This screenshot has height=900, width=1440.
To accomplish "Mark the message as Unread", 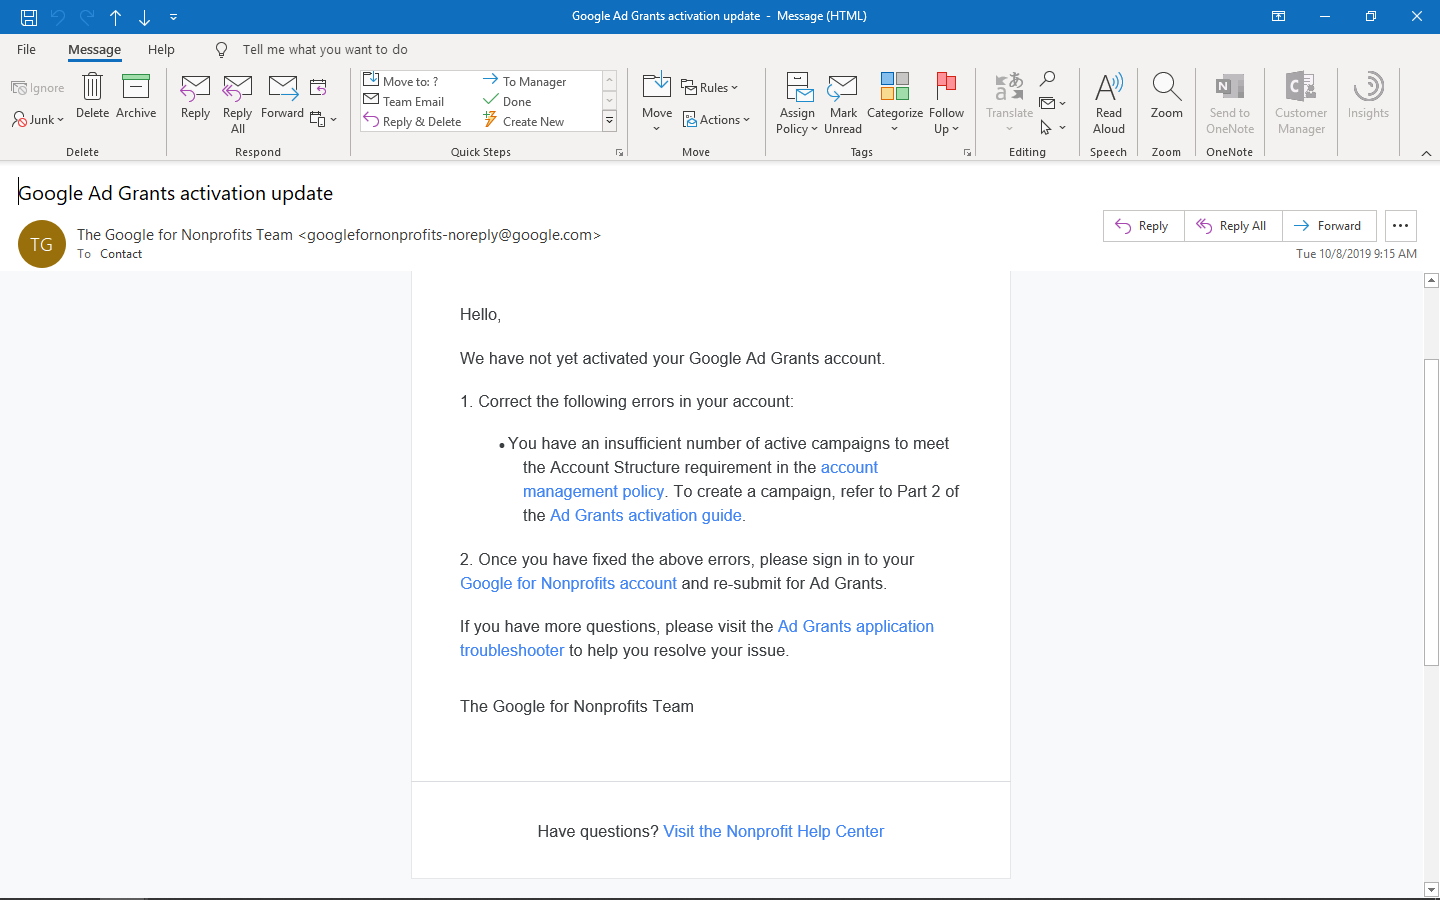I will [x=843, y=103].
